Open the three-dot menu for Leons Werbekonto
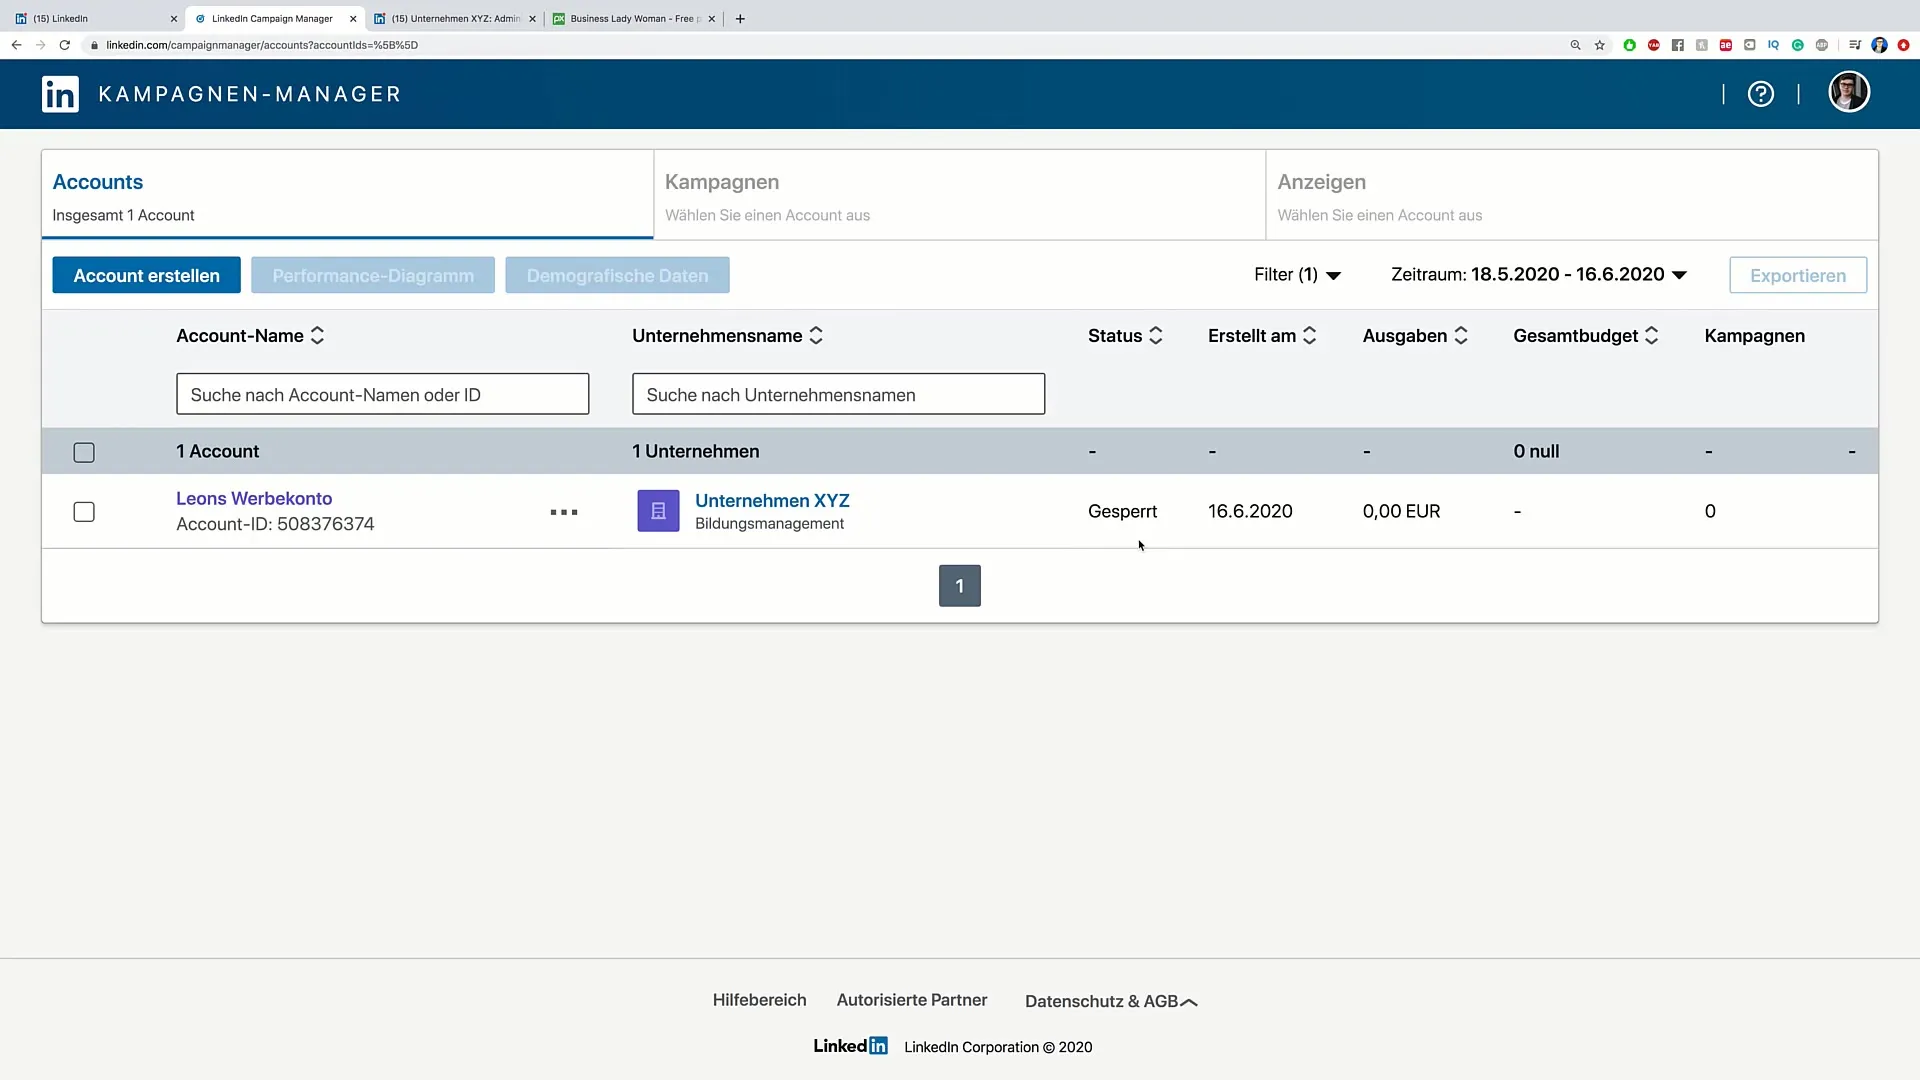Screen dimensions: 1920x1080 [564, 512]
